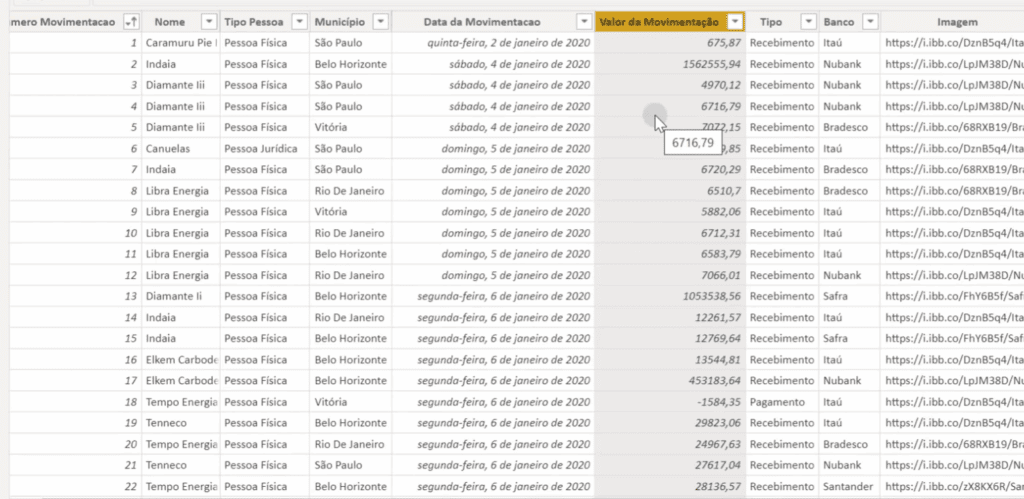The image size is (1024, 499).
Task: Click 'Indaia' name cell in row 2
Action: (x=181, y=64)
